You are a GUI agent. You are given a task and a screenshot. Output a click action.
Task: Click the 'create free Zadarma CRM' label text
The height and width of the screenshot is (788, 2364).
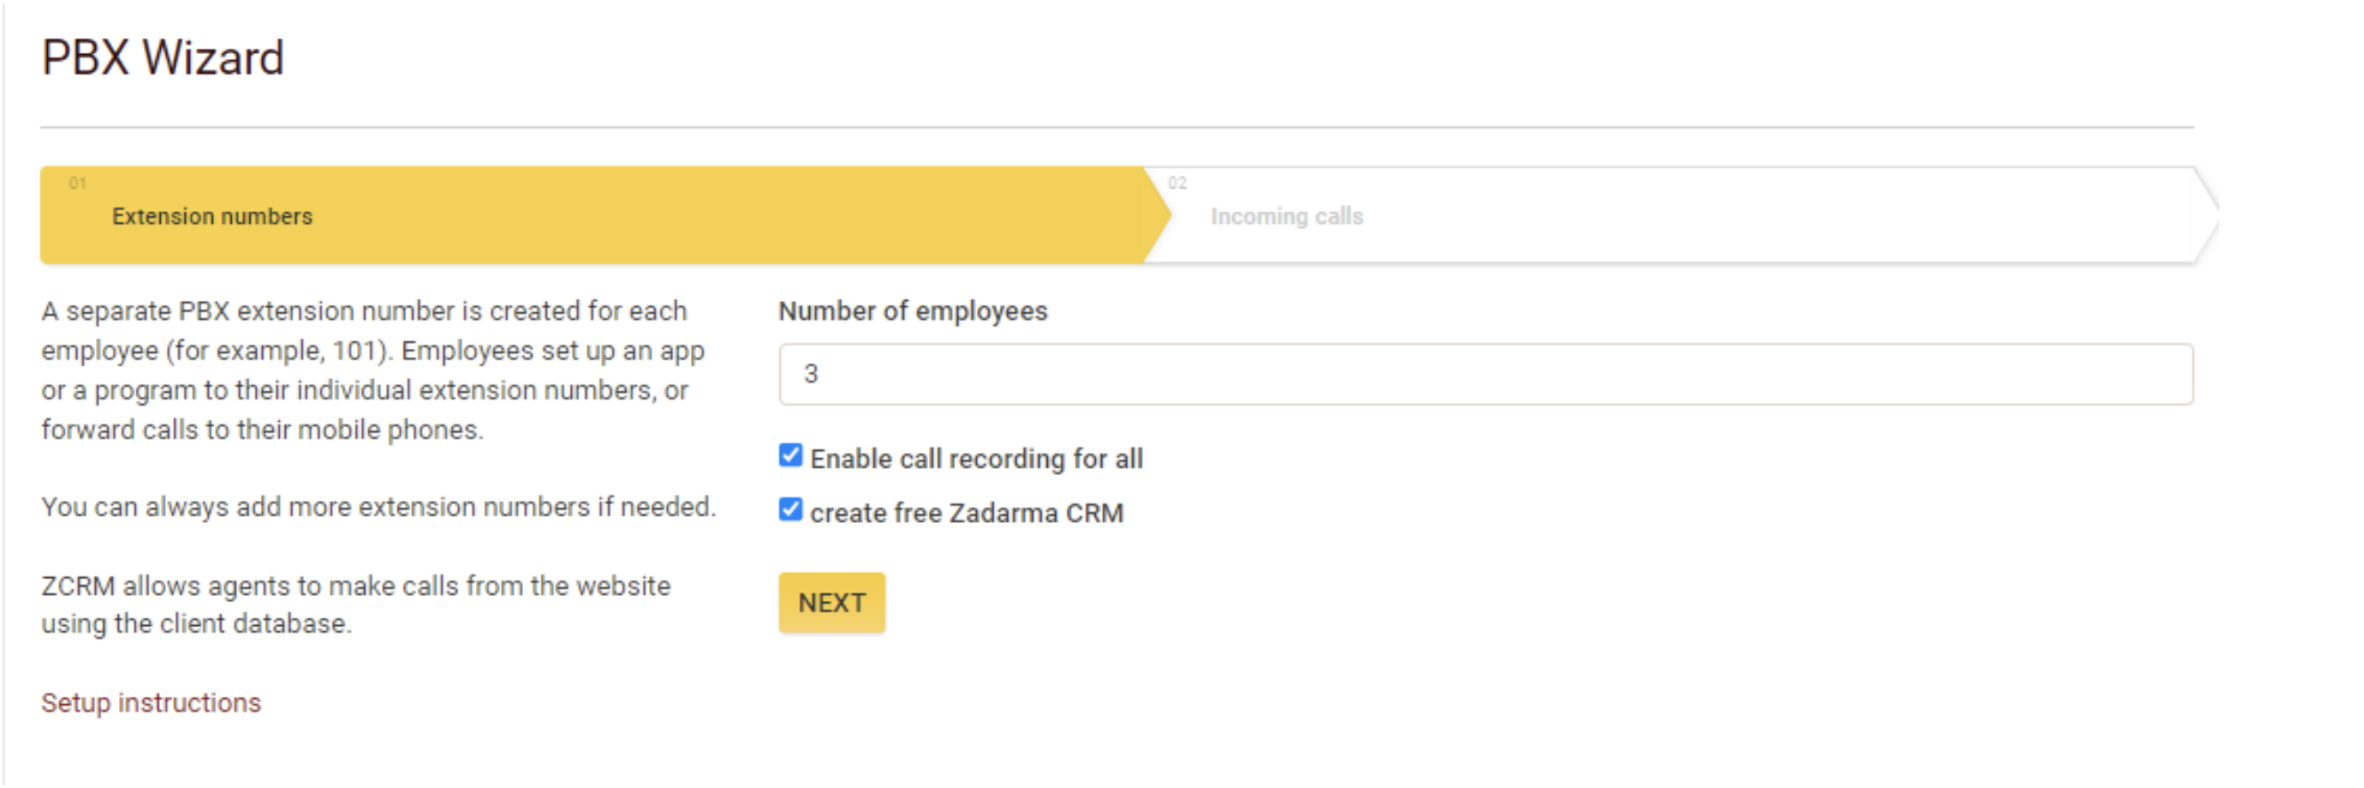[966, 513]
